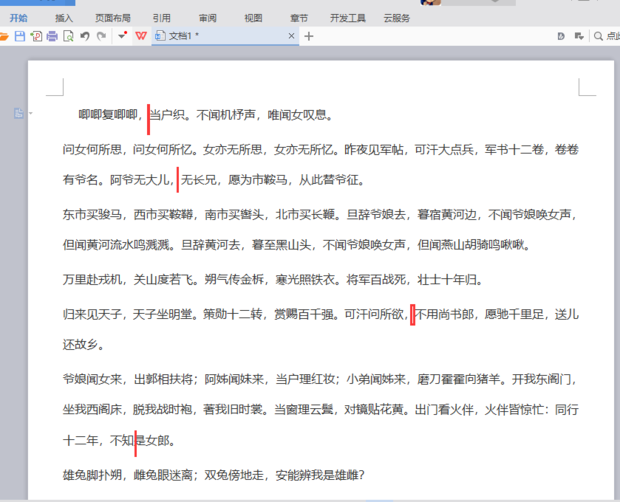Click the text 安能辨我是雄雌
Screen dimensions: 620x502
316,475
